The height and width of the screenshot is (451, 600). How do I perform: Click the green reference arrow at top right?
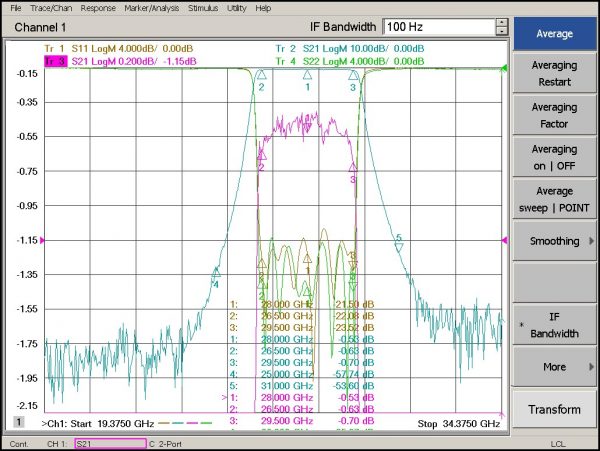tap(505, 68)
